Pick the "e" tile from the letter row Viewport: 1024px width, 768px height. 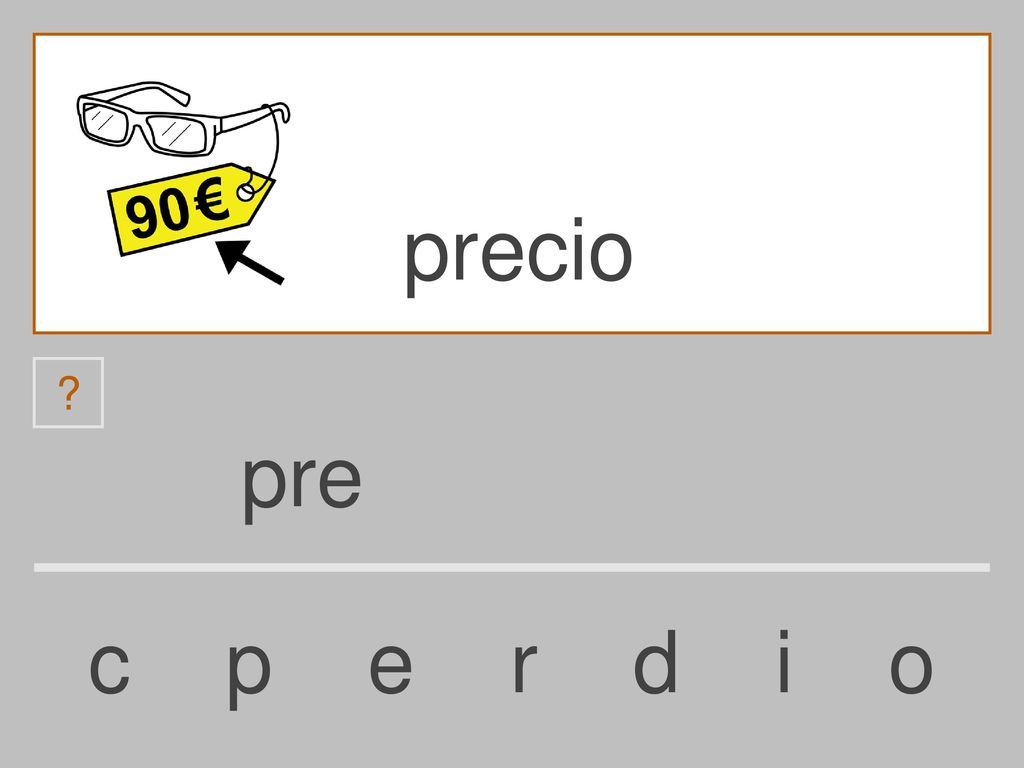391,667
